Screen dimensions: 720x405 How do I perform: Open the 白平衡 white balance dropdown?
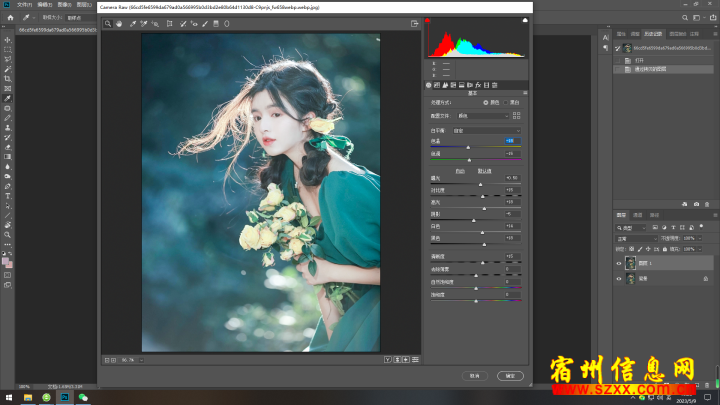click(487, 131)
